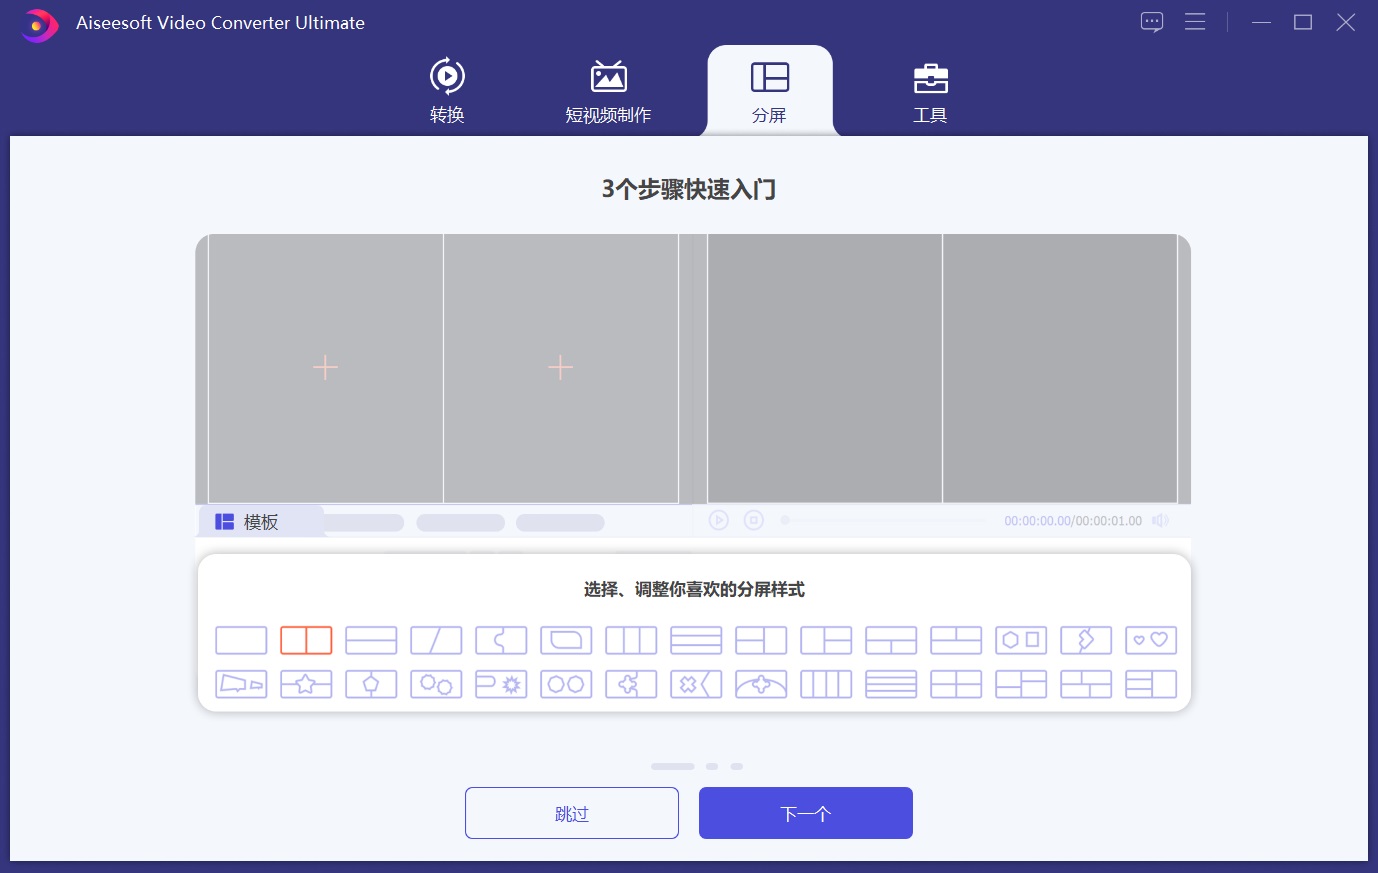Pick the two stacked rows layout template

371,640
